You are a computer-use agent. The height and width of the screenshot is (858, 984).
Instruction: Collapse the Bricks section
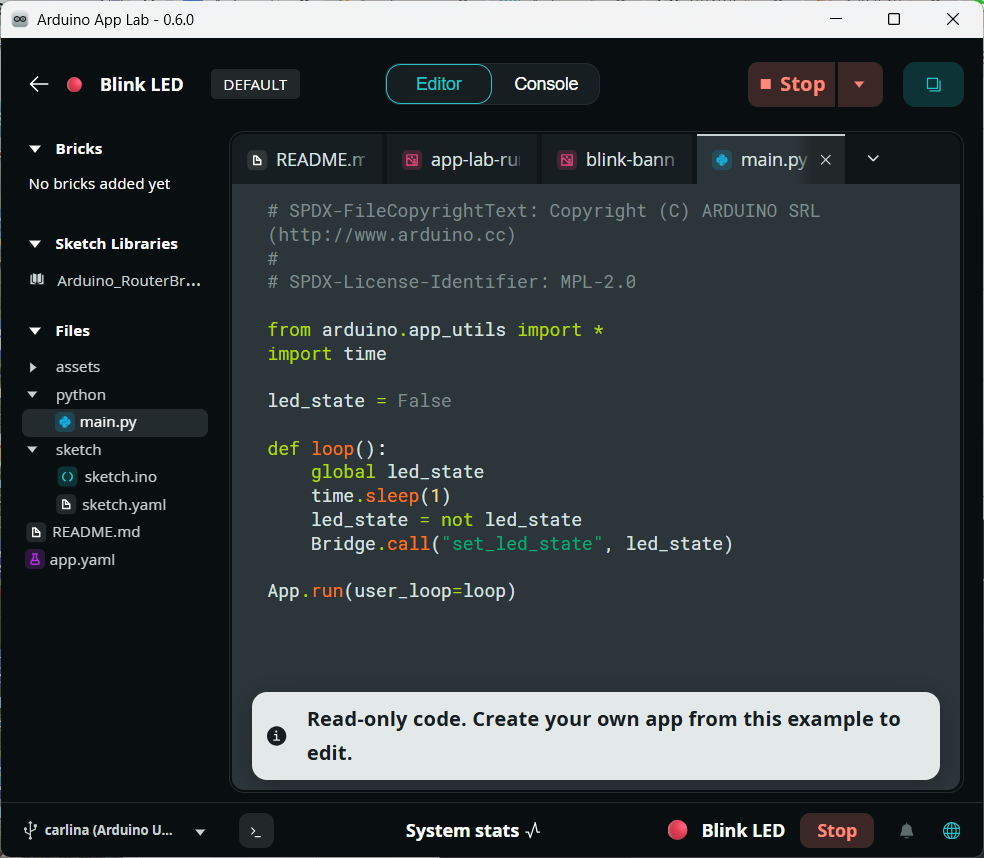(x=36, y=149)
